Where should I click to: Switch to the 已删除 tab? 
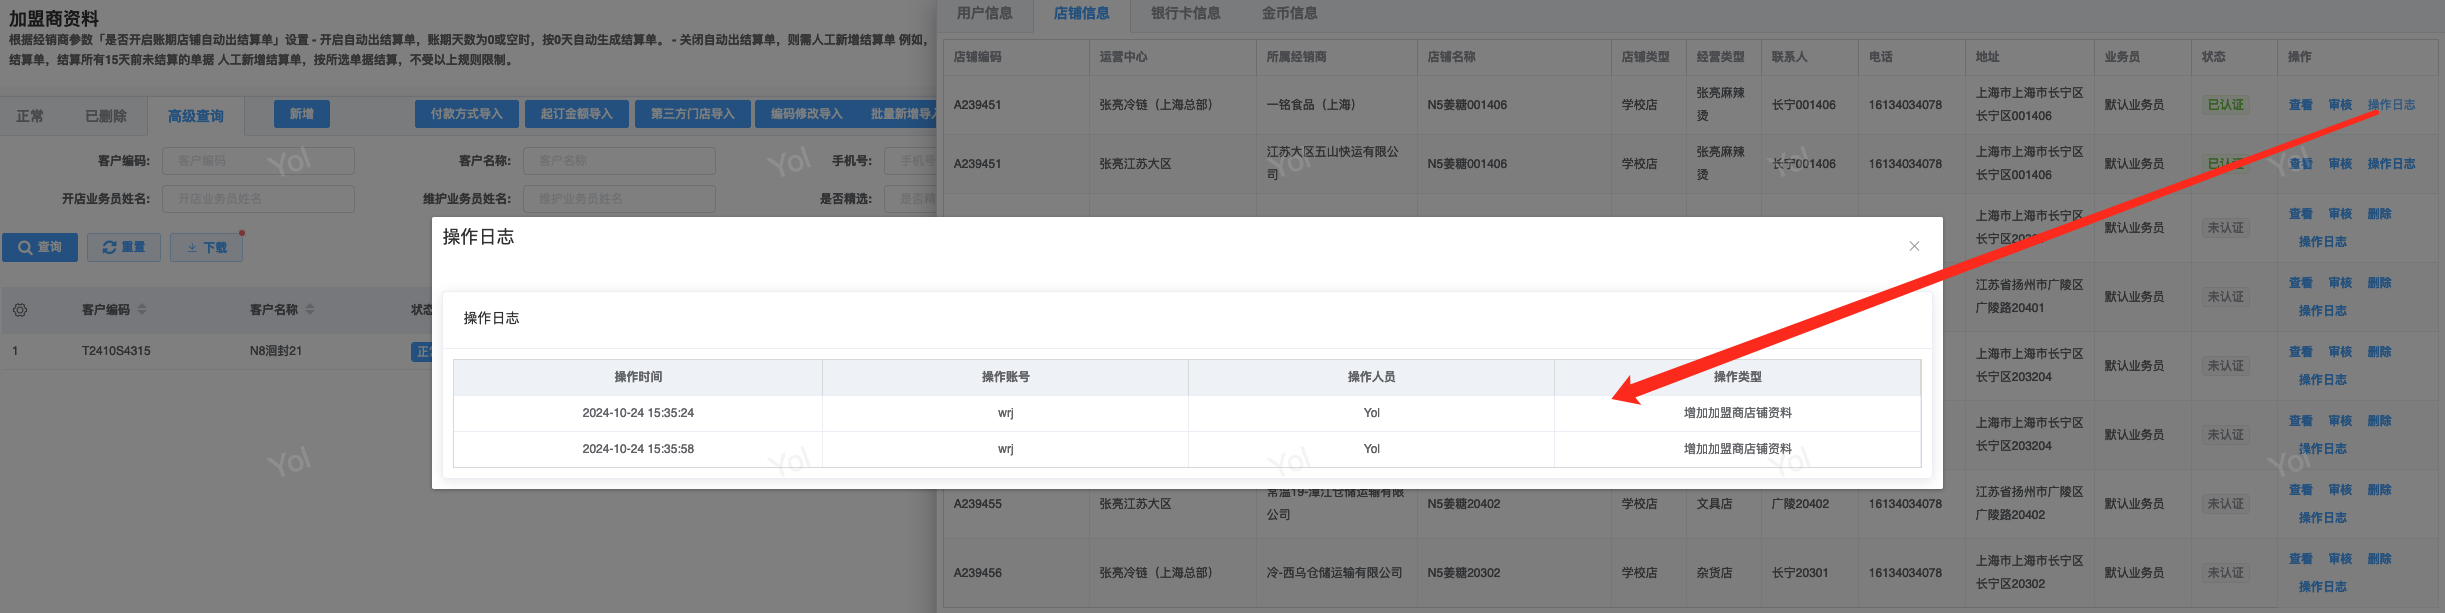pyautogui.click(x=106, y=116)
